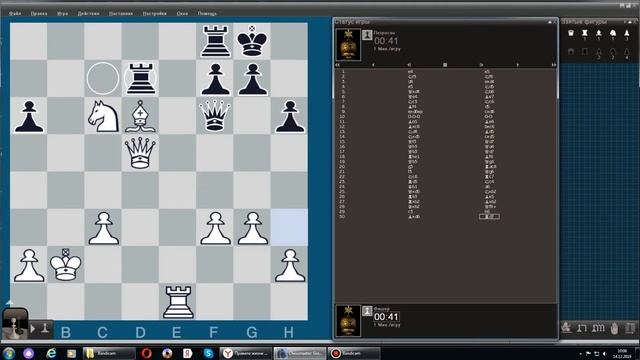Open the Игра menu
The image size is (640, 360).
(x=62, y=13)
